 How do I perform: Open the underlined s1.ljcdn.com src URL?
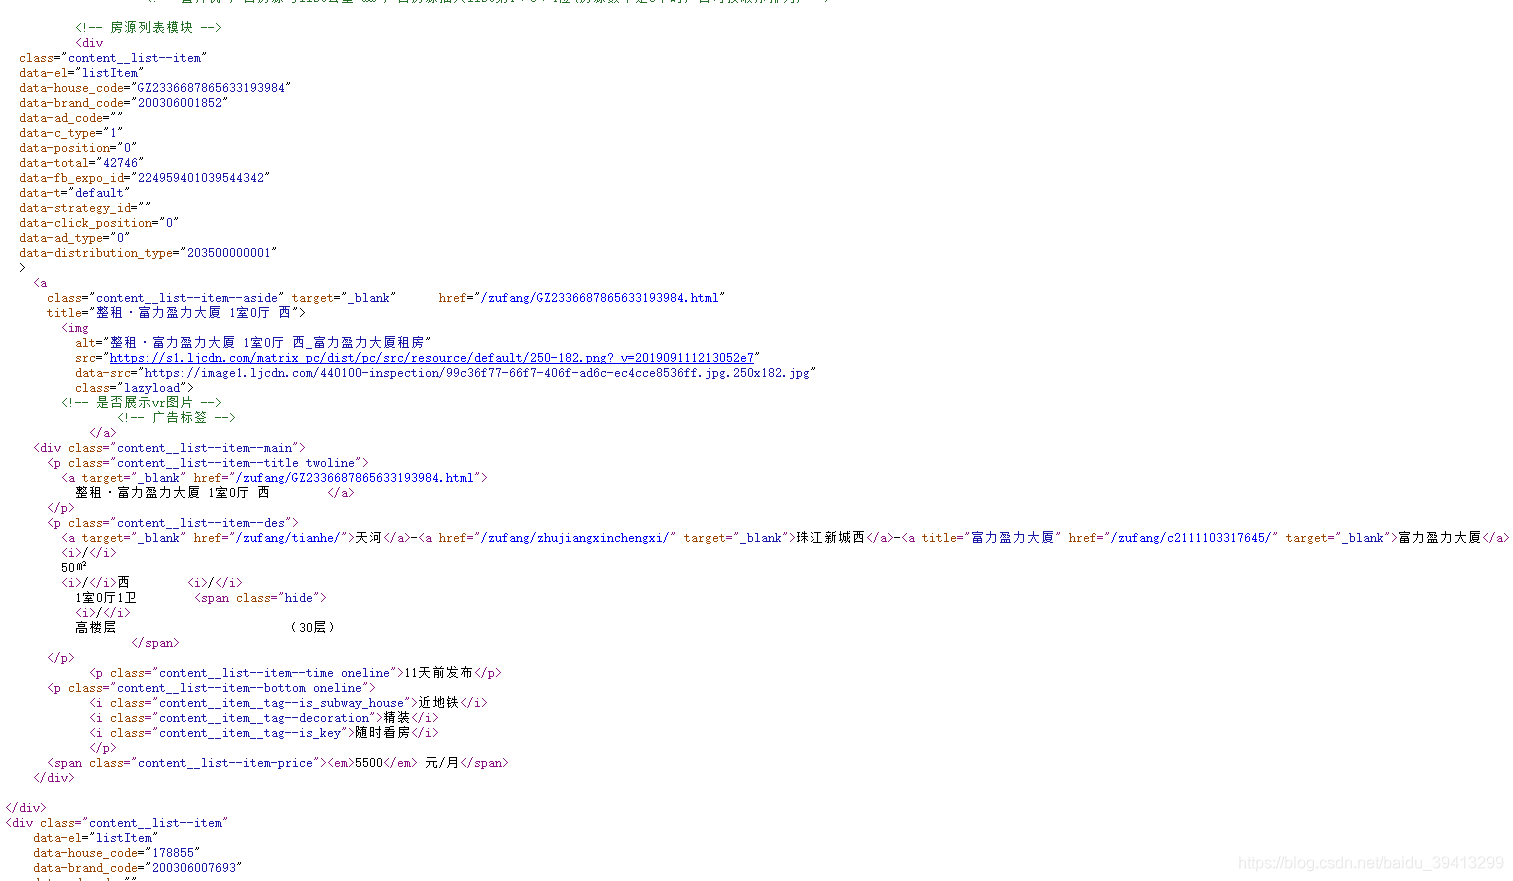[x=431, y=358]
